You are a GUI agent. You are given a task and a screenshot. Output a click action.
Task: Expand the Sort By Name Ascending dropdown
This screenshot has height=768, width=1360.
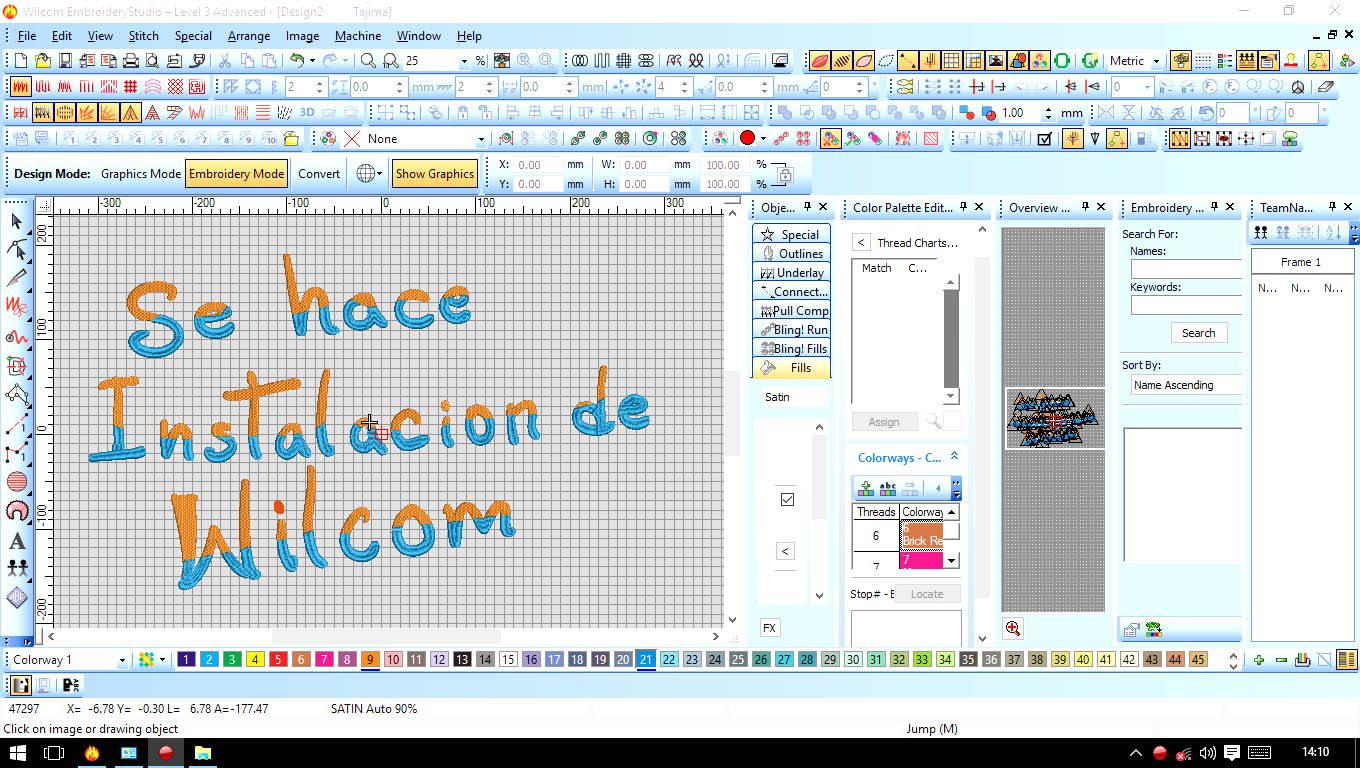1186,385
